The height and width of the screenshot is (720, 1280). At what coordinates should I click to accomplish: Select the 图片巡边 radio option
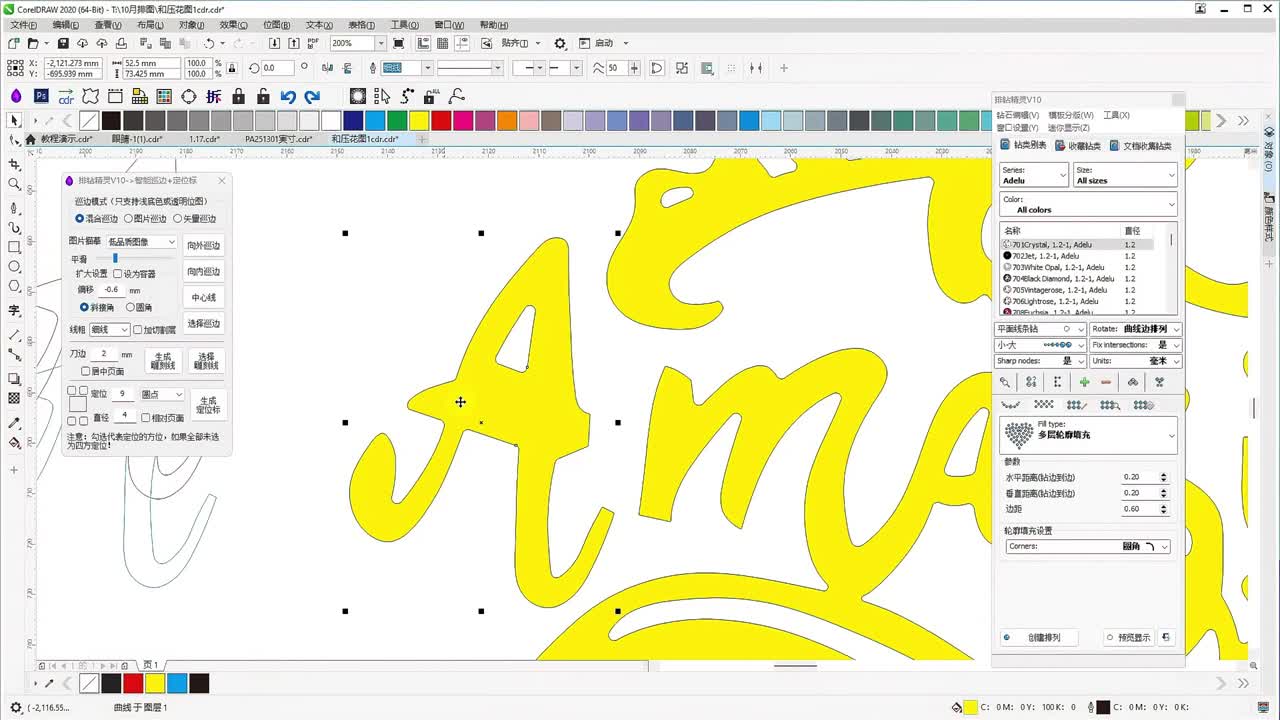tap(129, 219)
